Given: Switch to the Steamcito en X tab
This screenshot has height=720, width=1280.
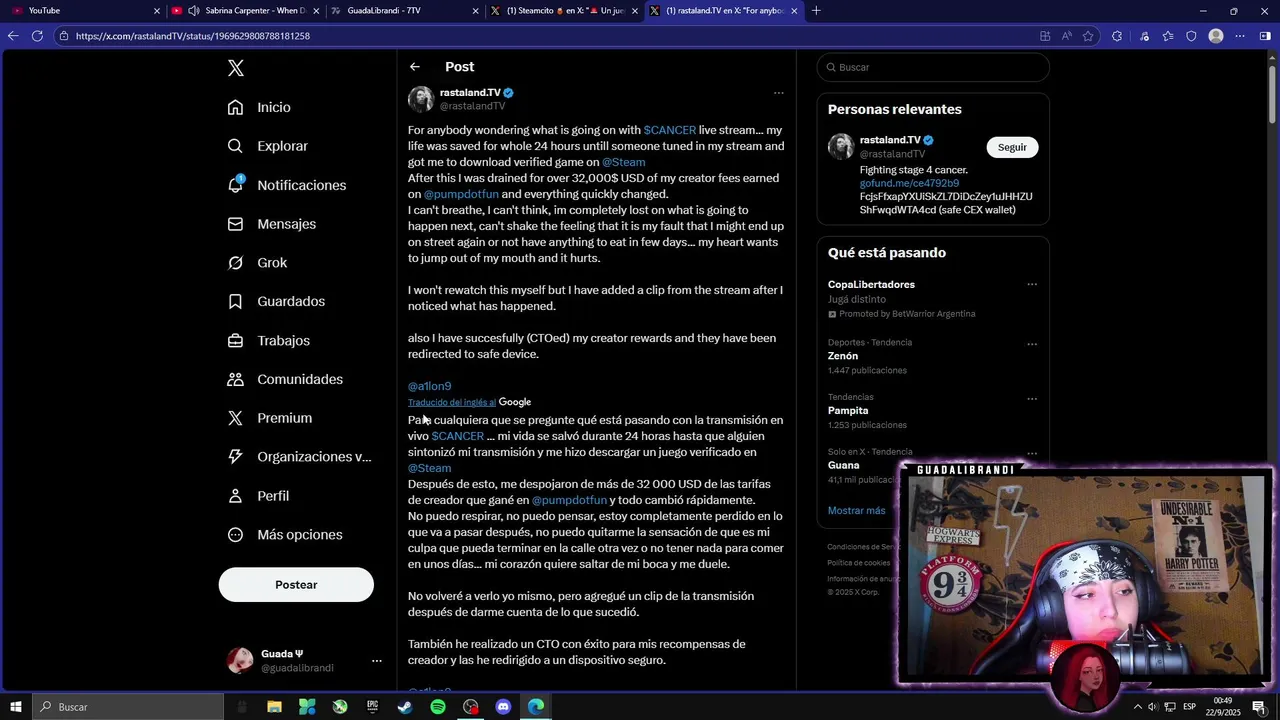Looking at the screenshot, I should point(563,11).
